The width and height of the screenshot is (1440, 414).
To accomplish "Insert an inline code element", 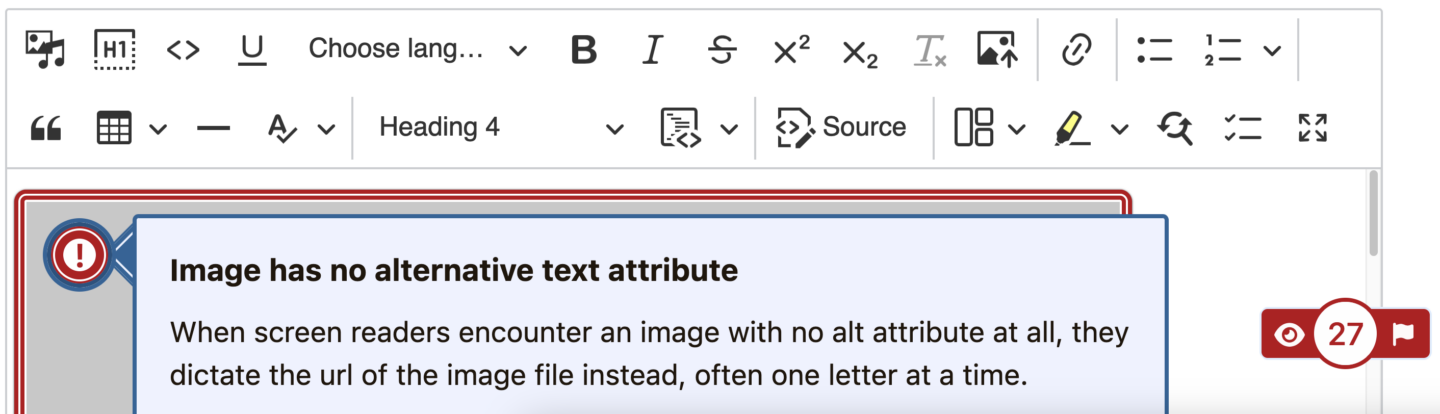I will [x=183, y=50].
